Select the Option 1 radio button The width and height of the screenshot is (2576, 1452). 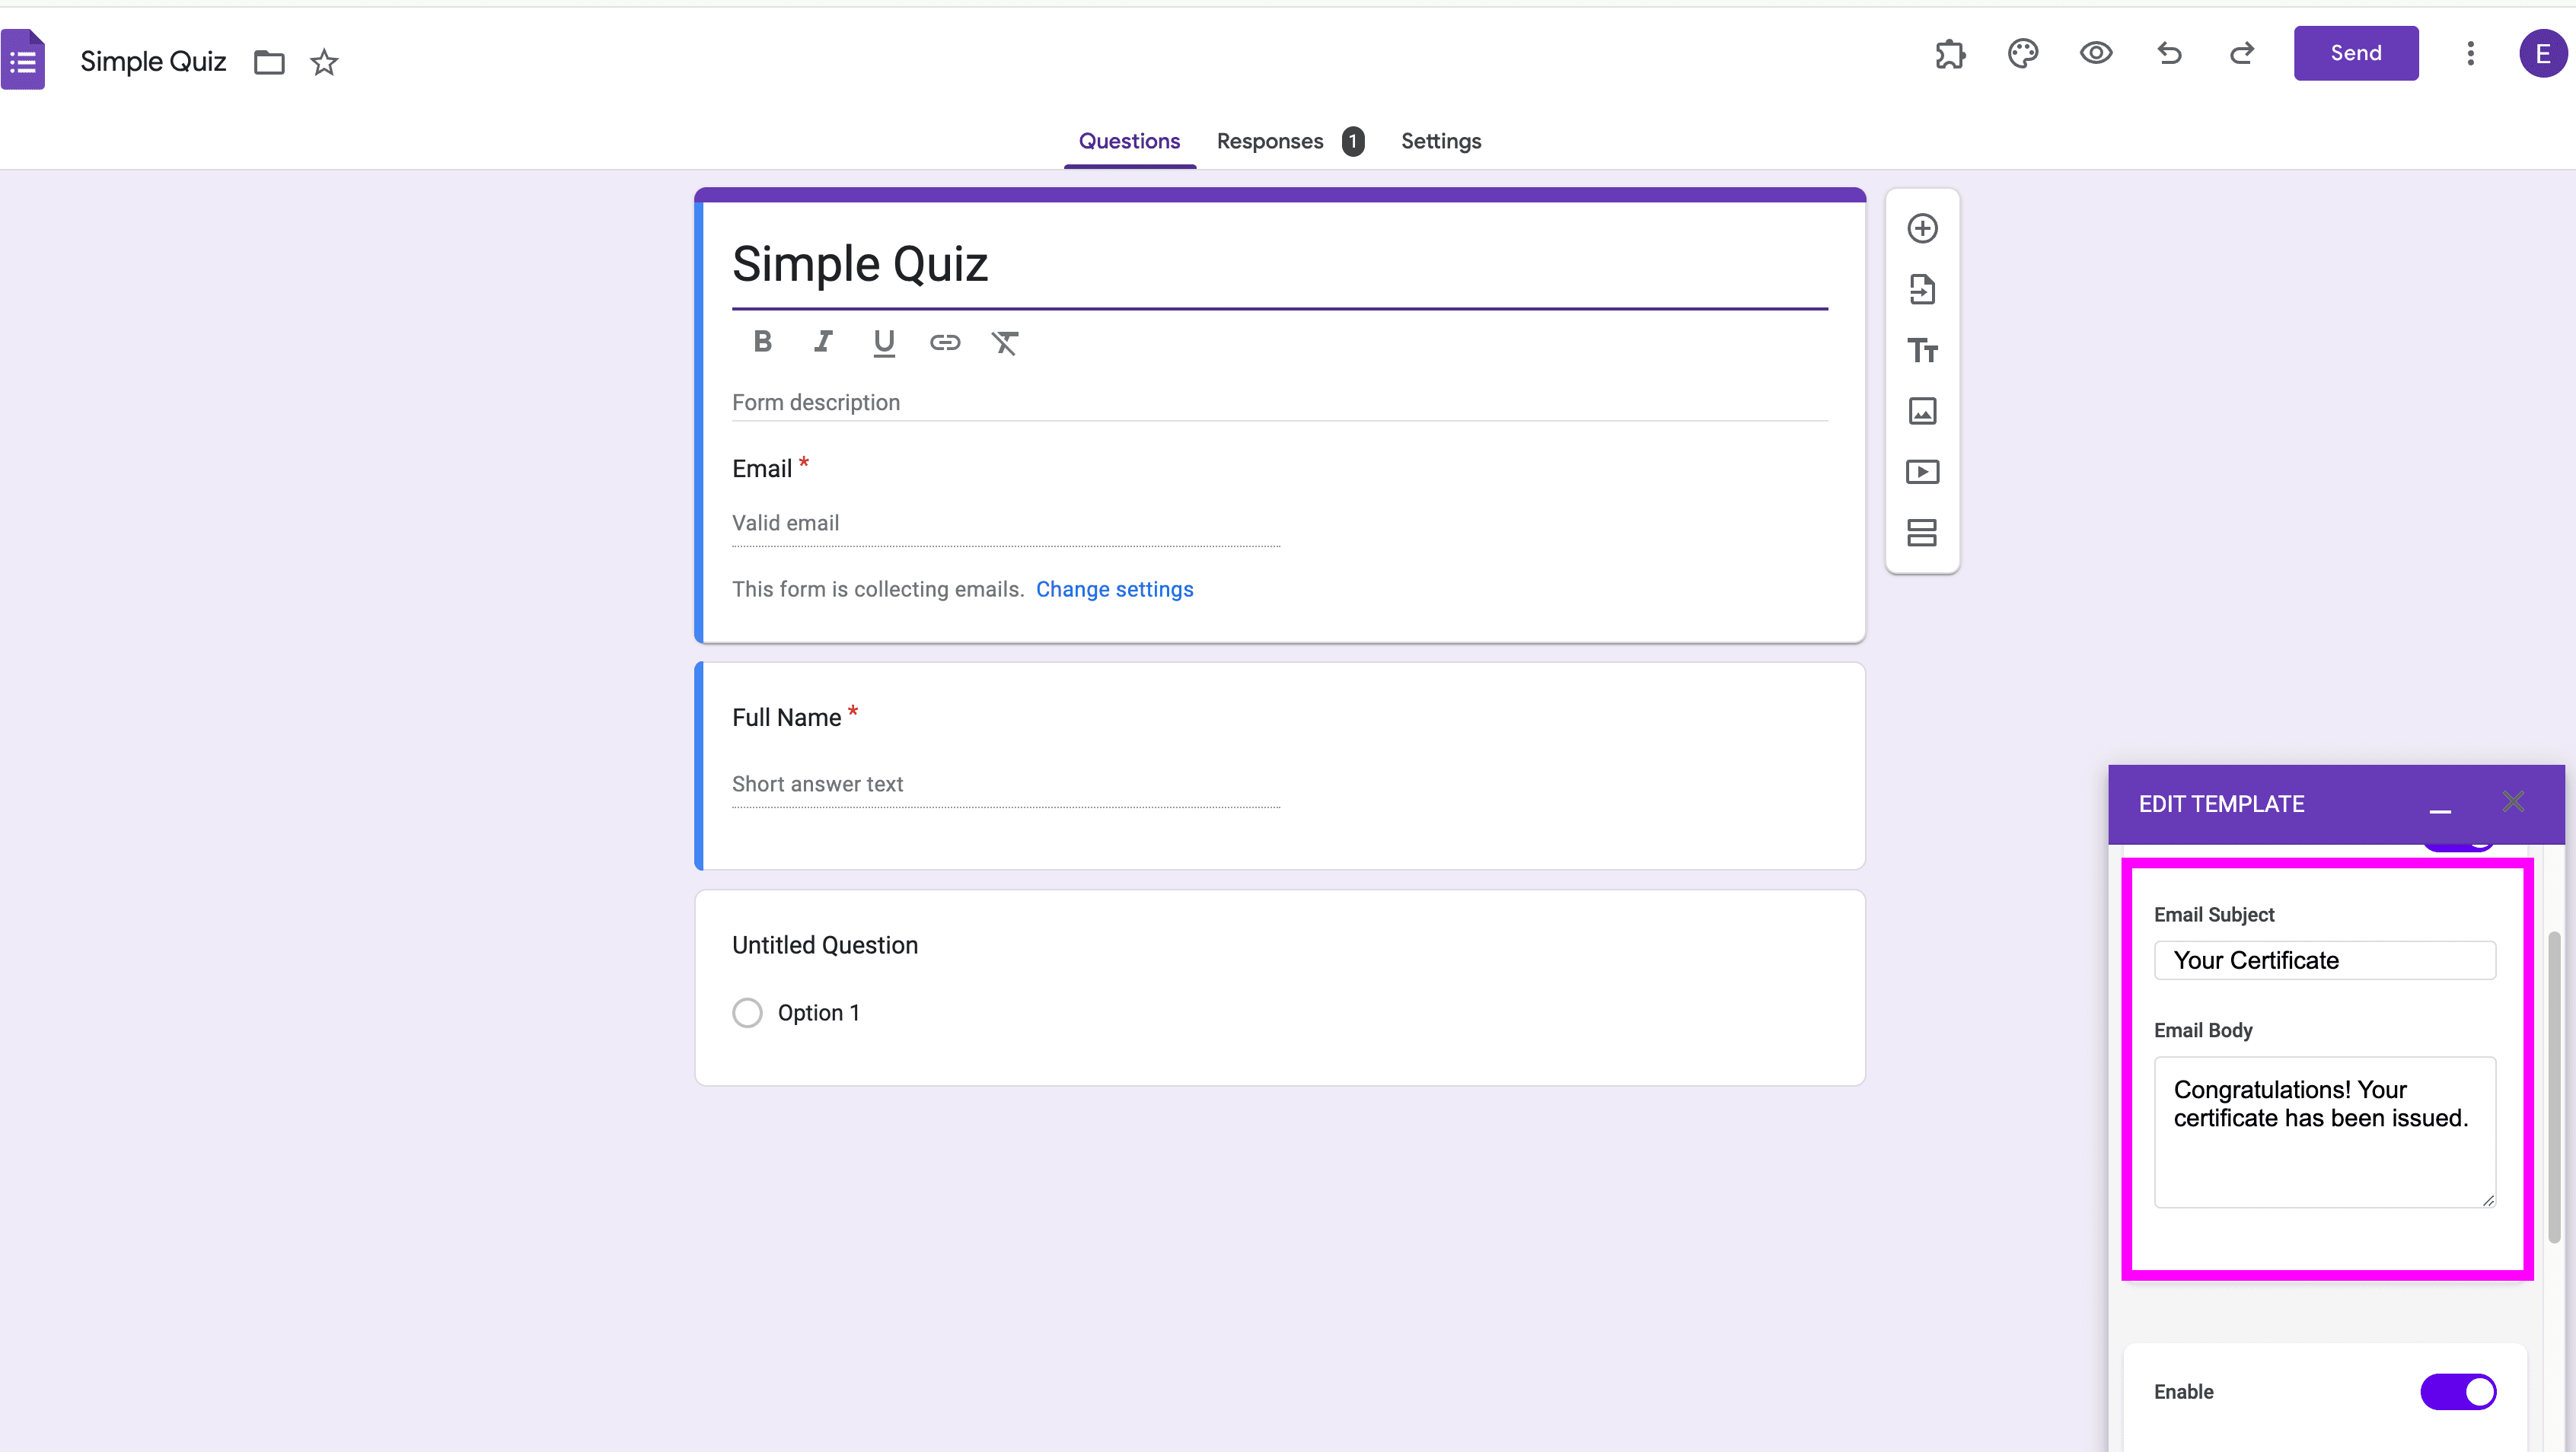747,1013
